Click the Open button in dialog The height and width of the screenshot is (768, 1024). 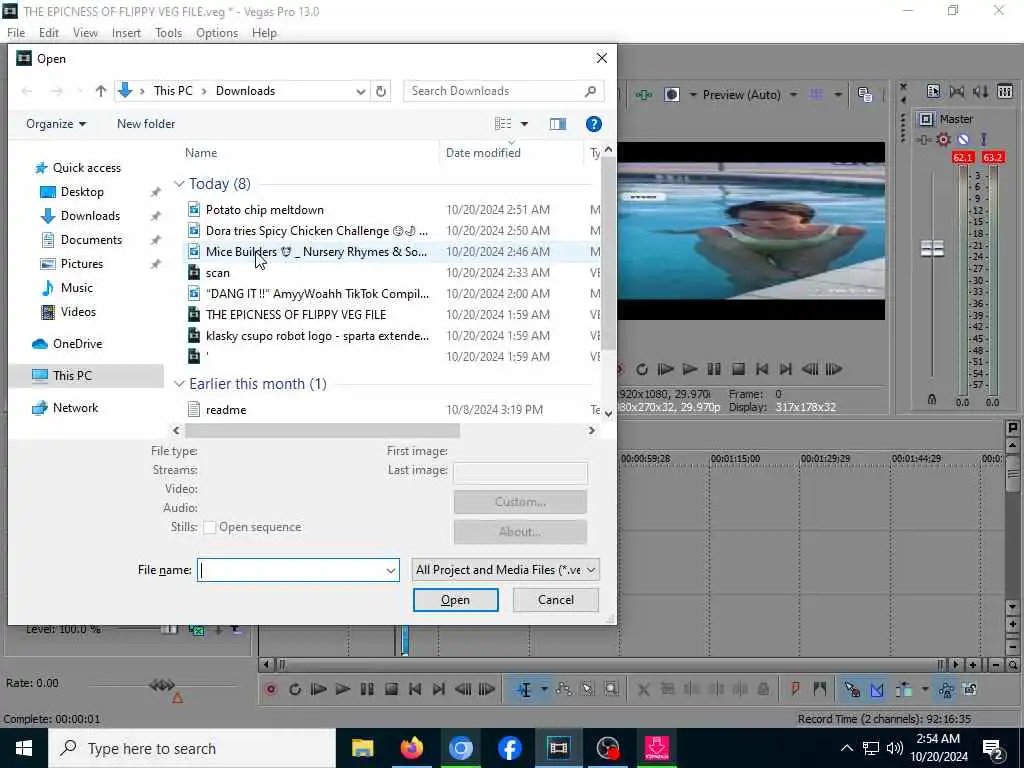[x=455, y=600]
